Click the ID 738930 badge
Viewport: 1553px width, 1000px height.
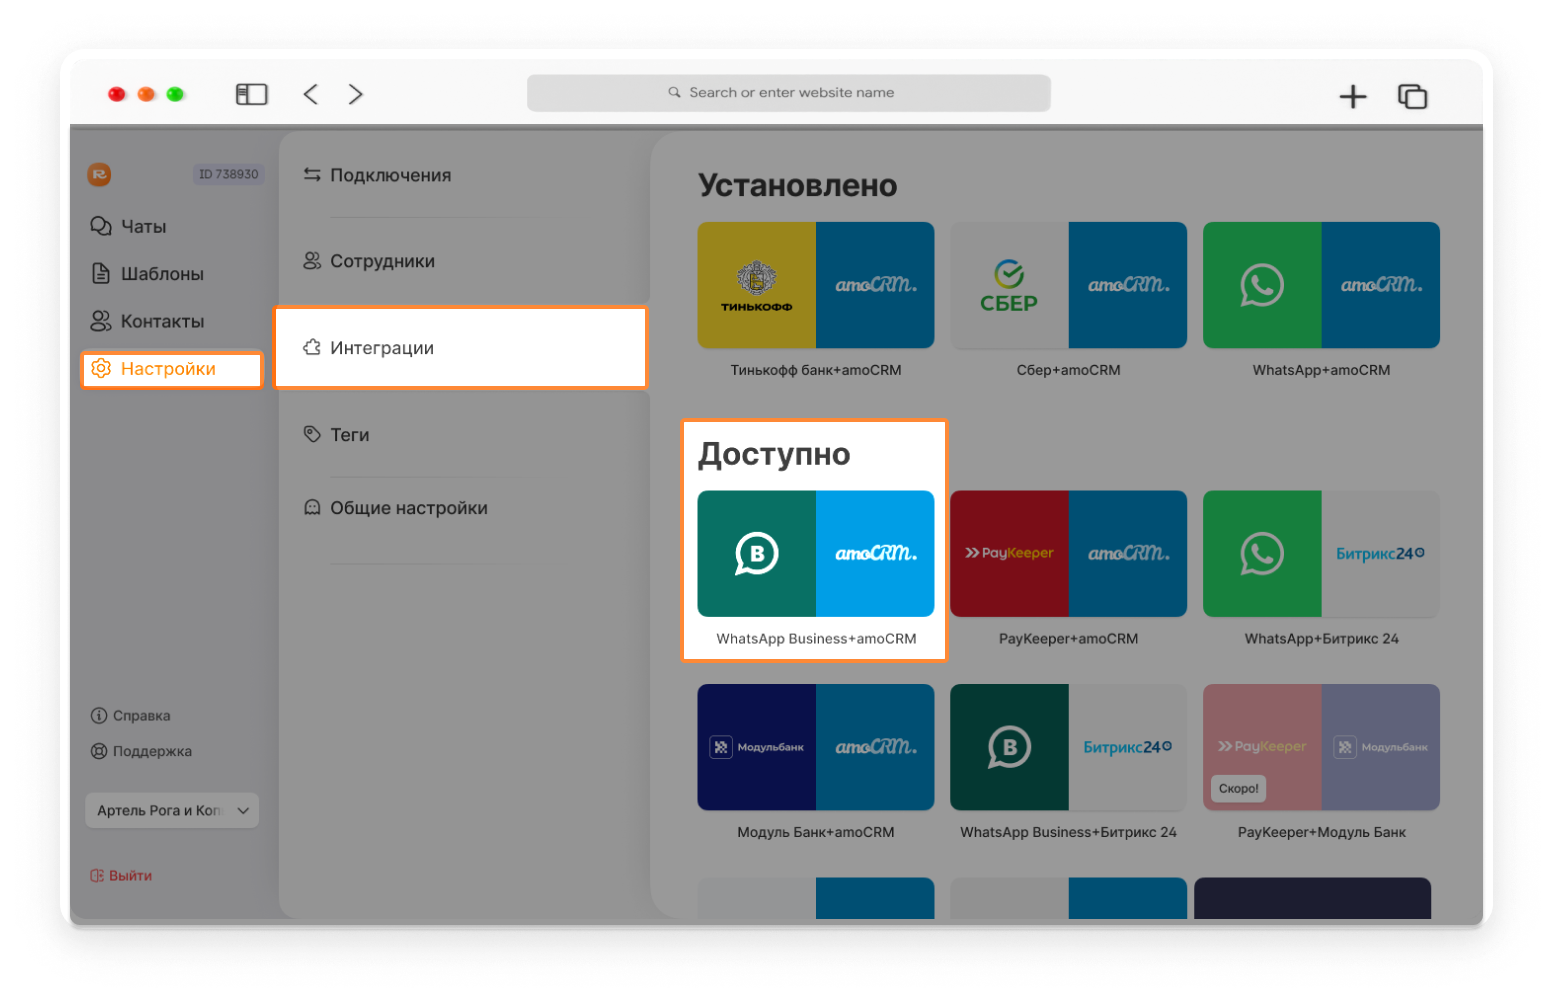pyautogui.click(x=228, y=174)
